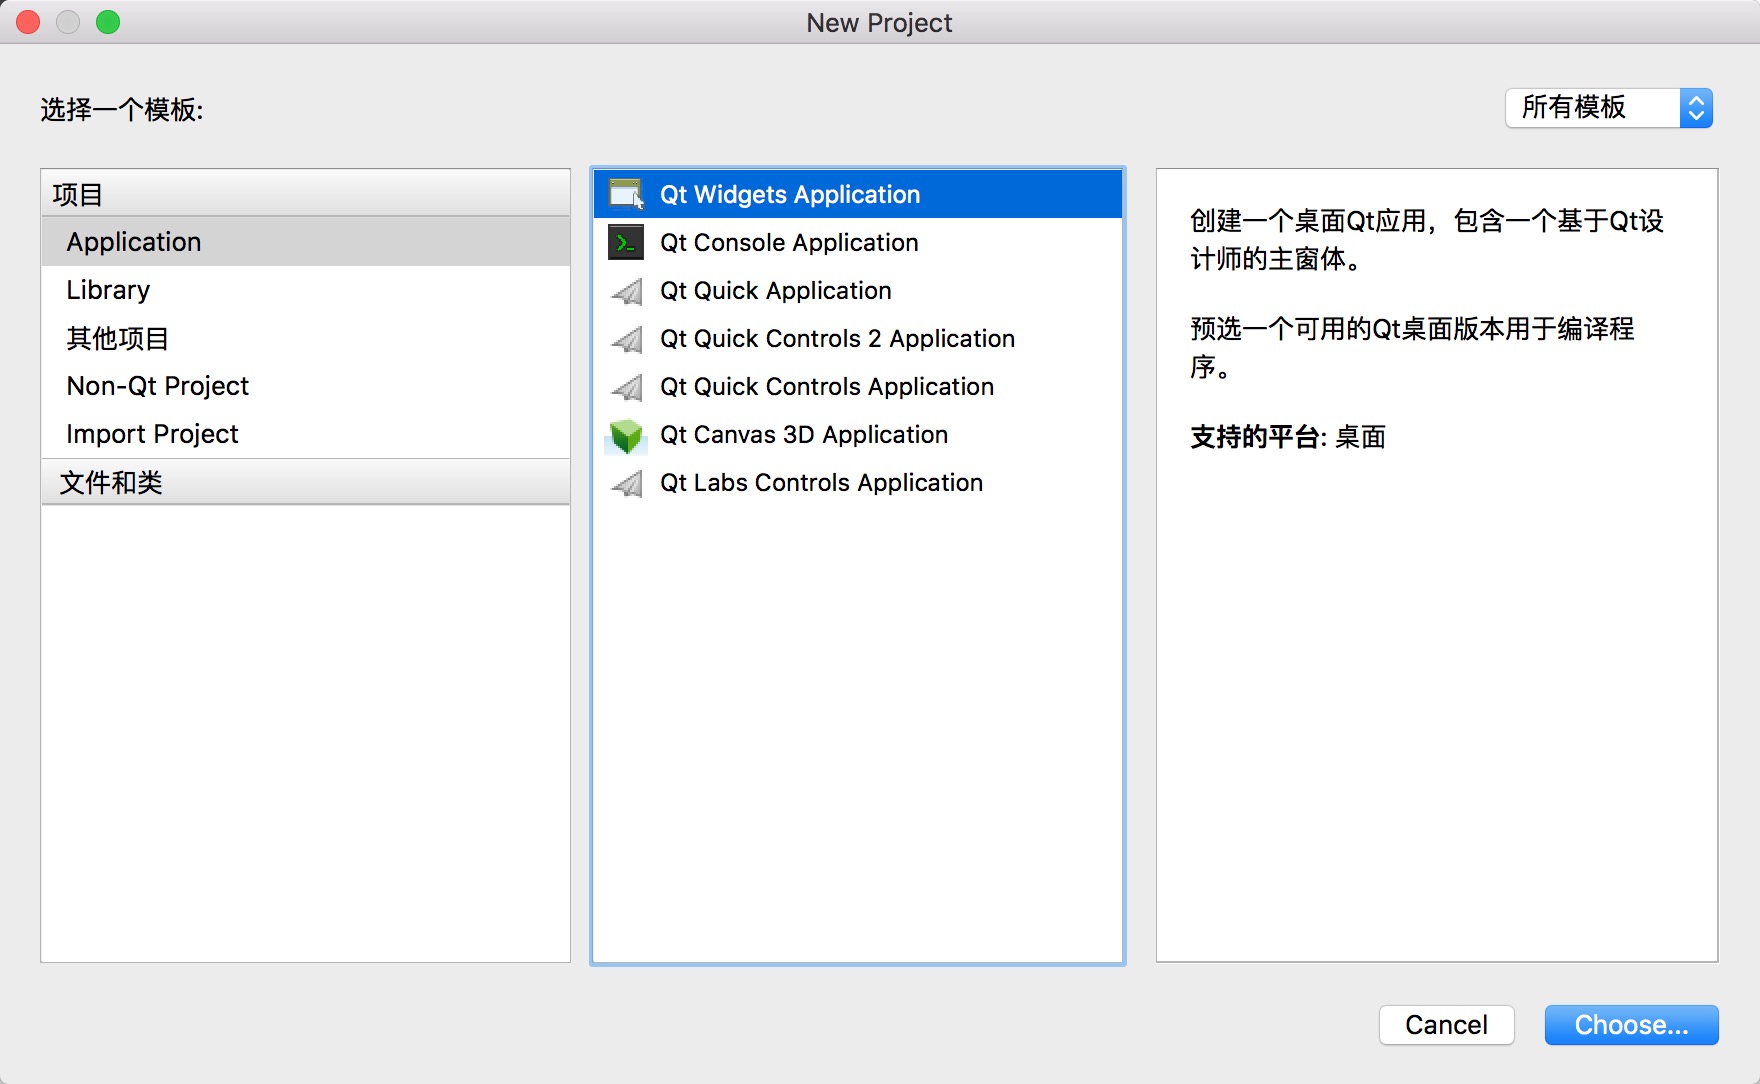Viewport: 1760px width, 1084px height.
Task: Click the 文件和类 section header
Action: [306, 482]
